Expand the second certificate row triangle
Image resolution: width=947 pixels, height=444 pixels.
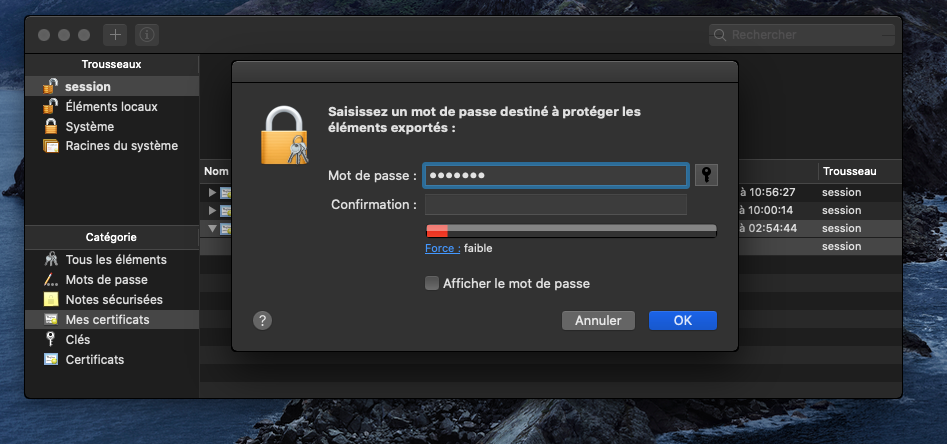click(212, 210)
